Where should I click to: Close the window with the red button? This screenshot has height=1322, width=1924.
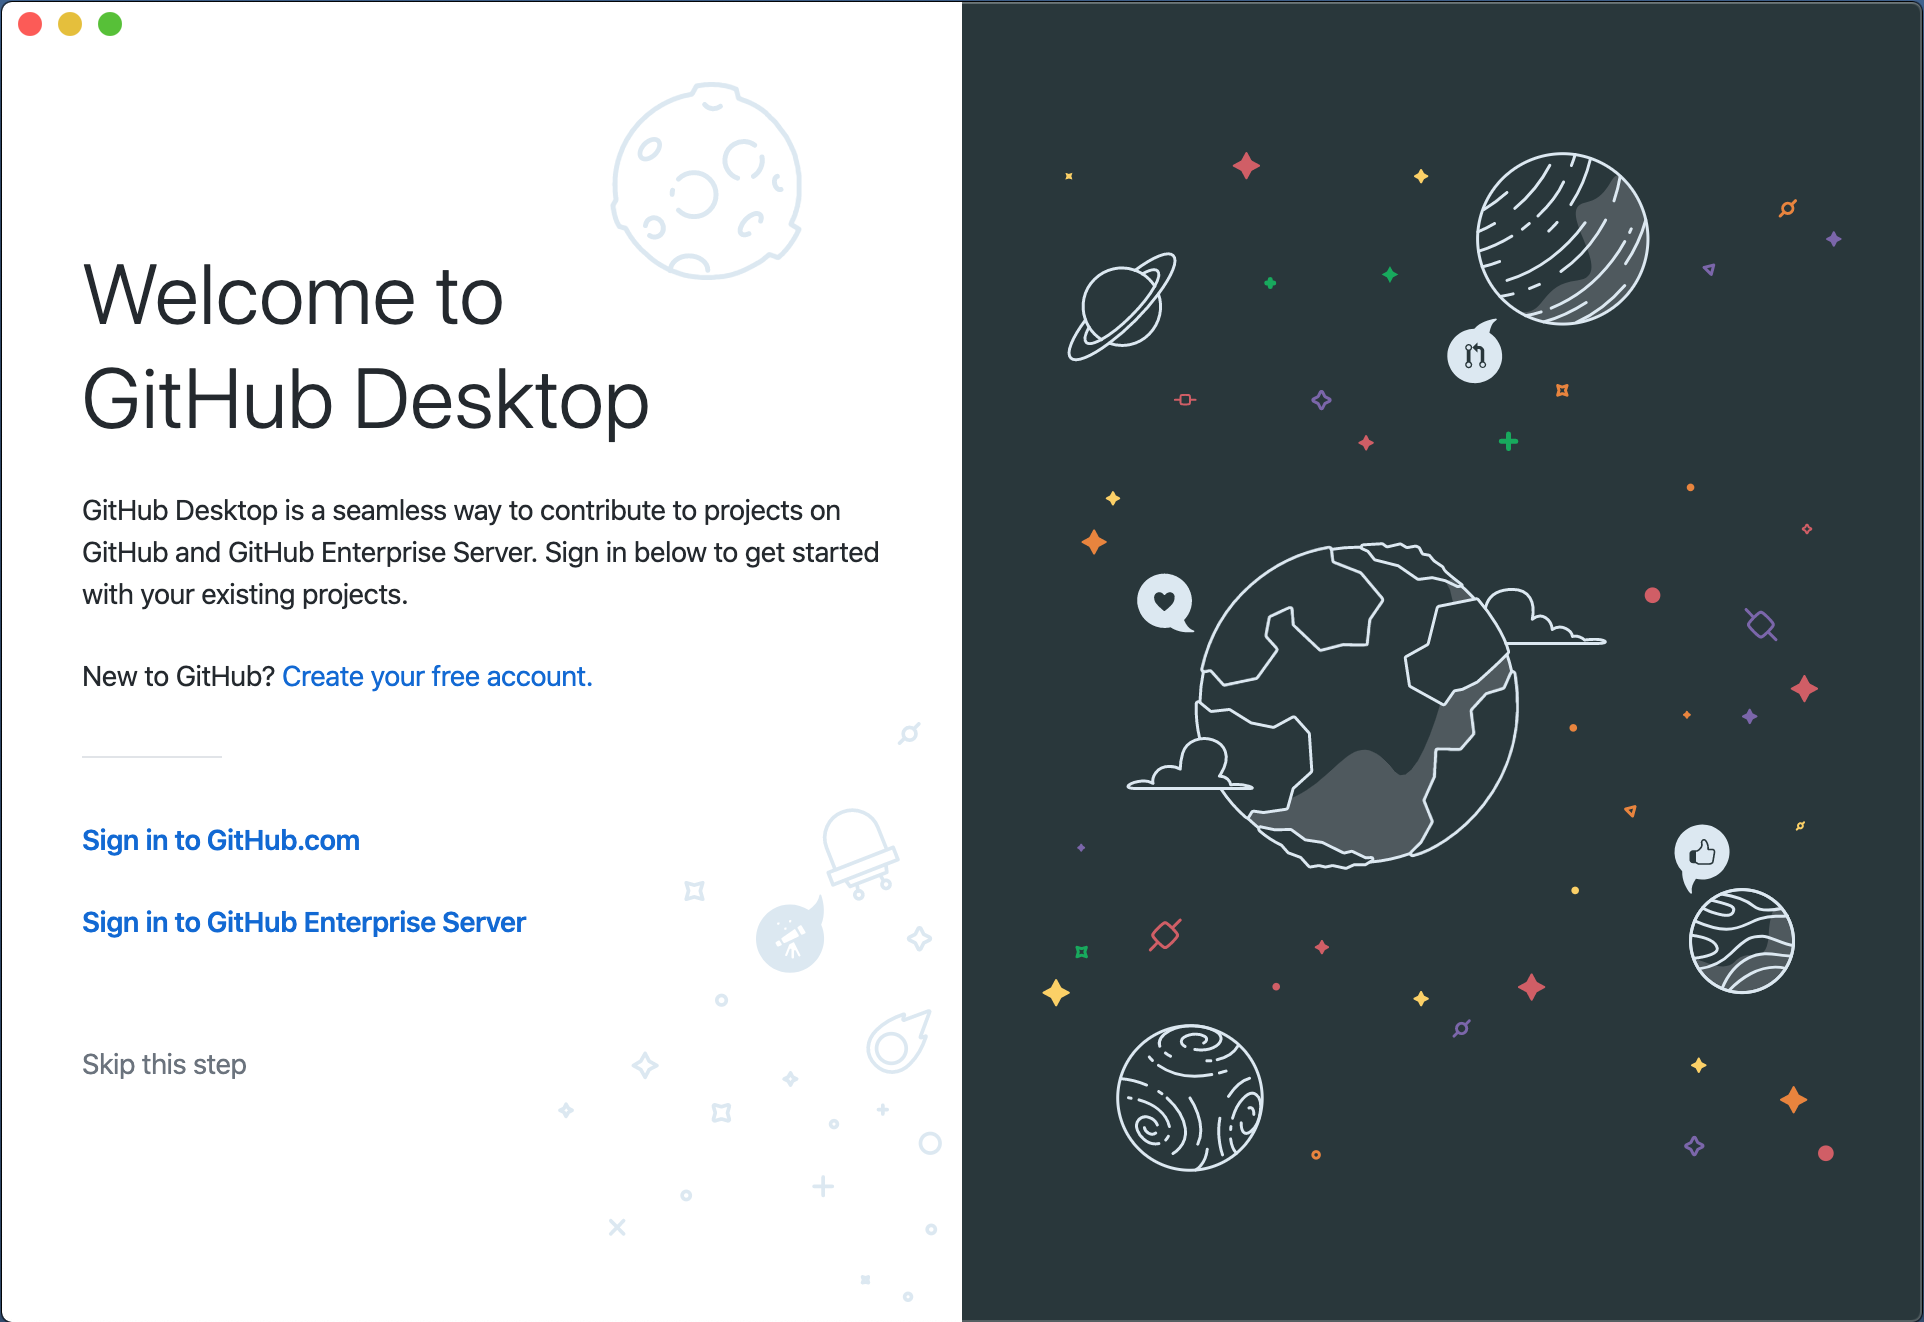pos(30,24)
